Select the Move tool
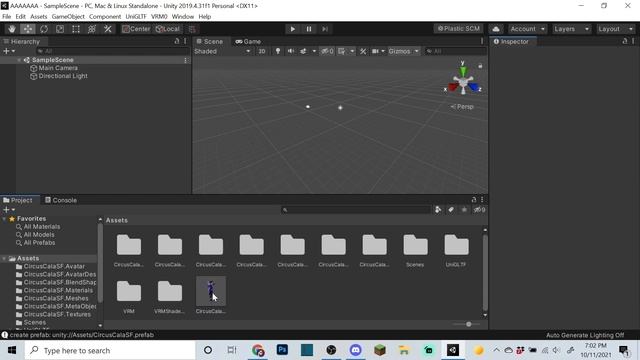The height and width of the screenshot is (360, 640). [x=28, y=29]
